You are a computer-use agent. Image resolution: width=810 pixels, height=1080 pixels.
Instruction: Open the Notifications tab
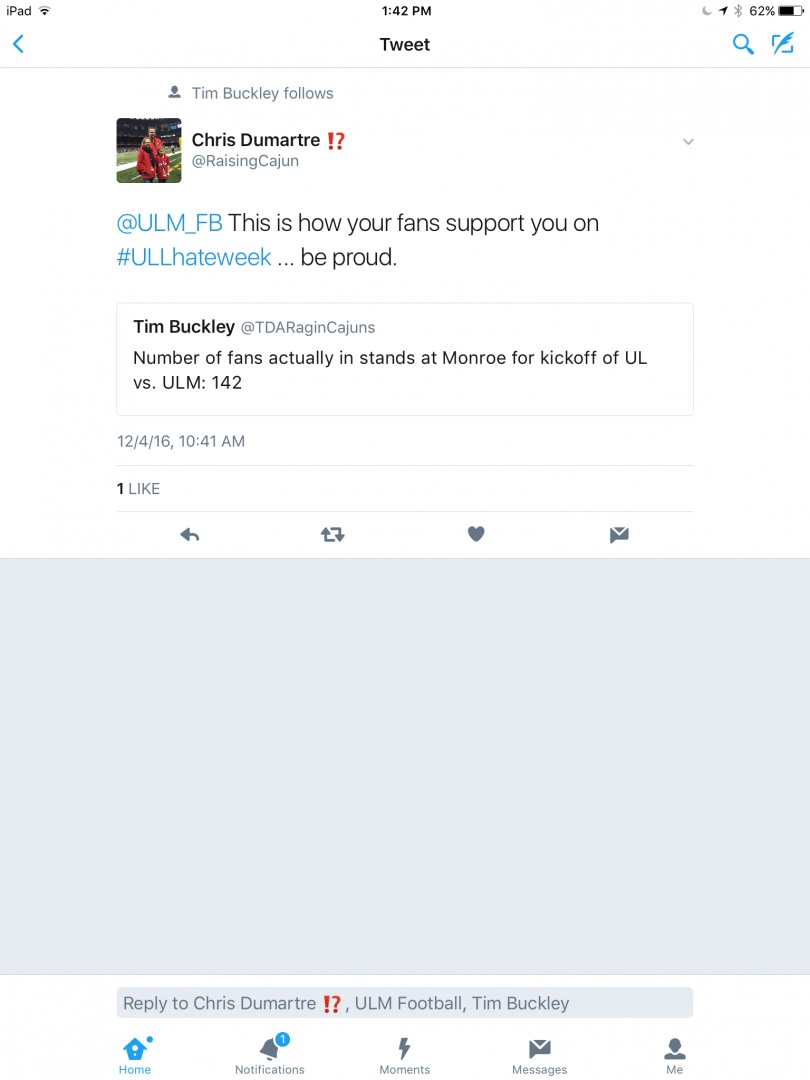click(270, 1054)
